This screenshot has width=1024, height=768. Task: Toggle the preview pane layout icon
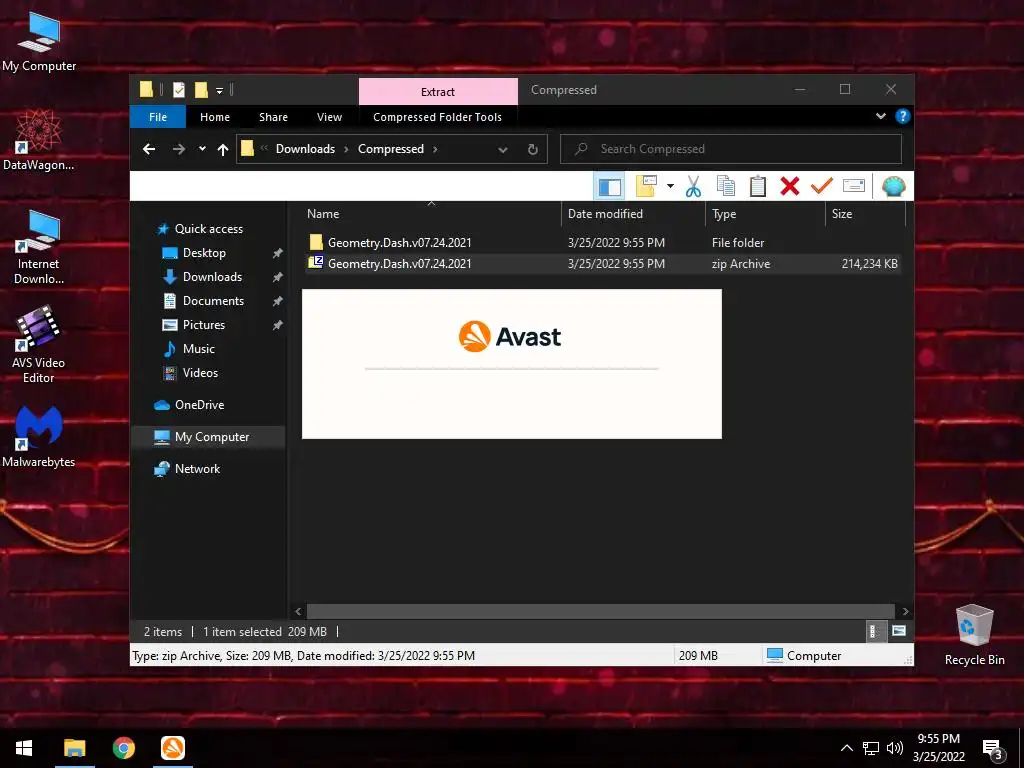point(609,187)
